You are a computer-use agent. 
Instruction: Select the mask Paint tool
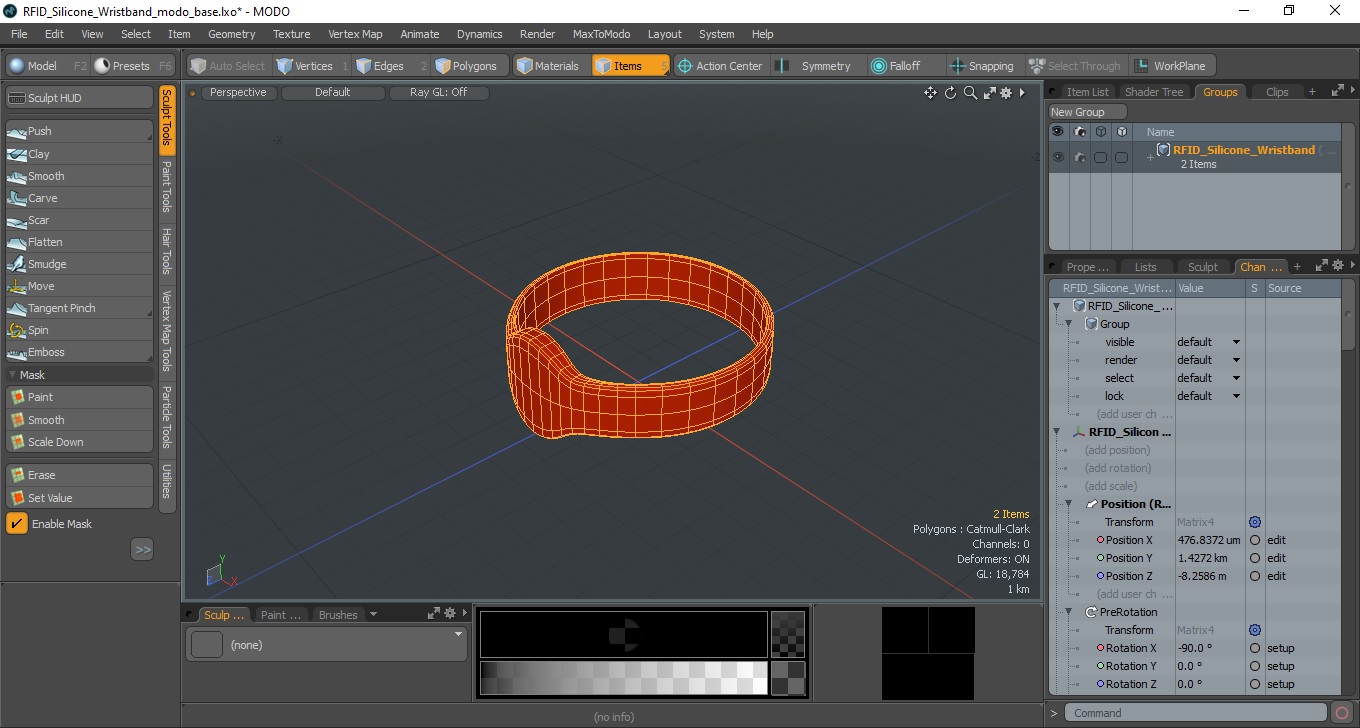pyautogui.click(x=79, y=397)
